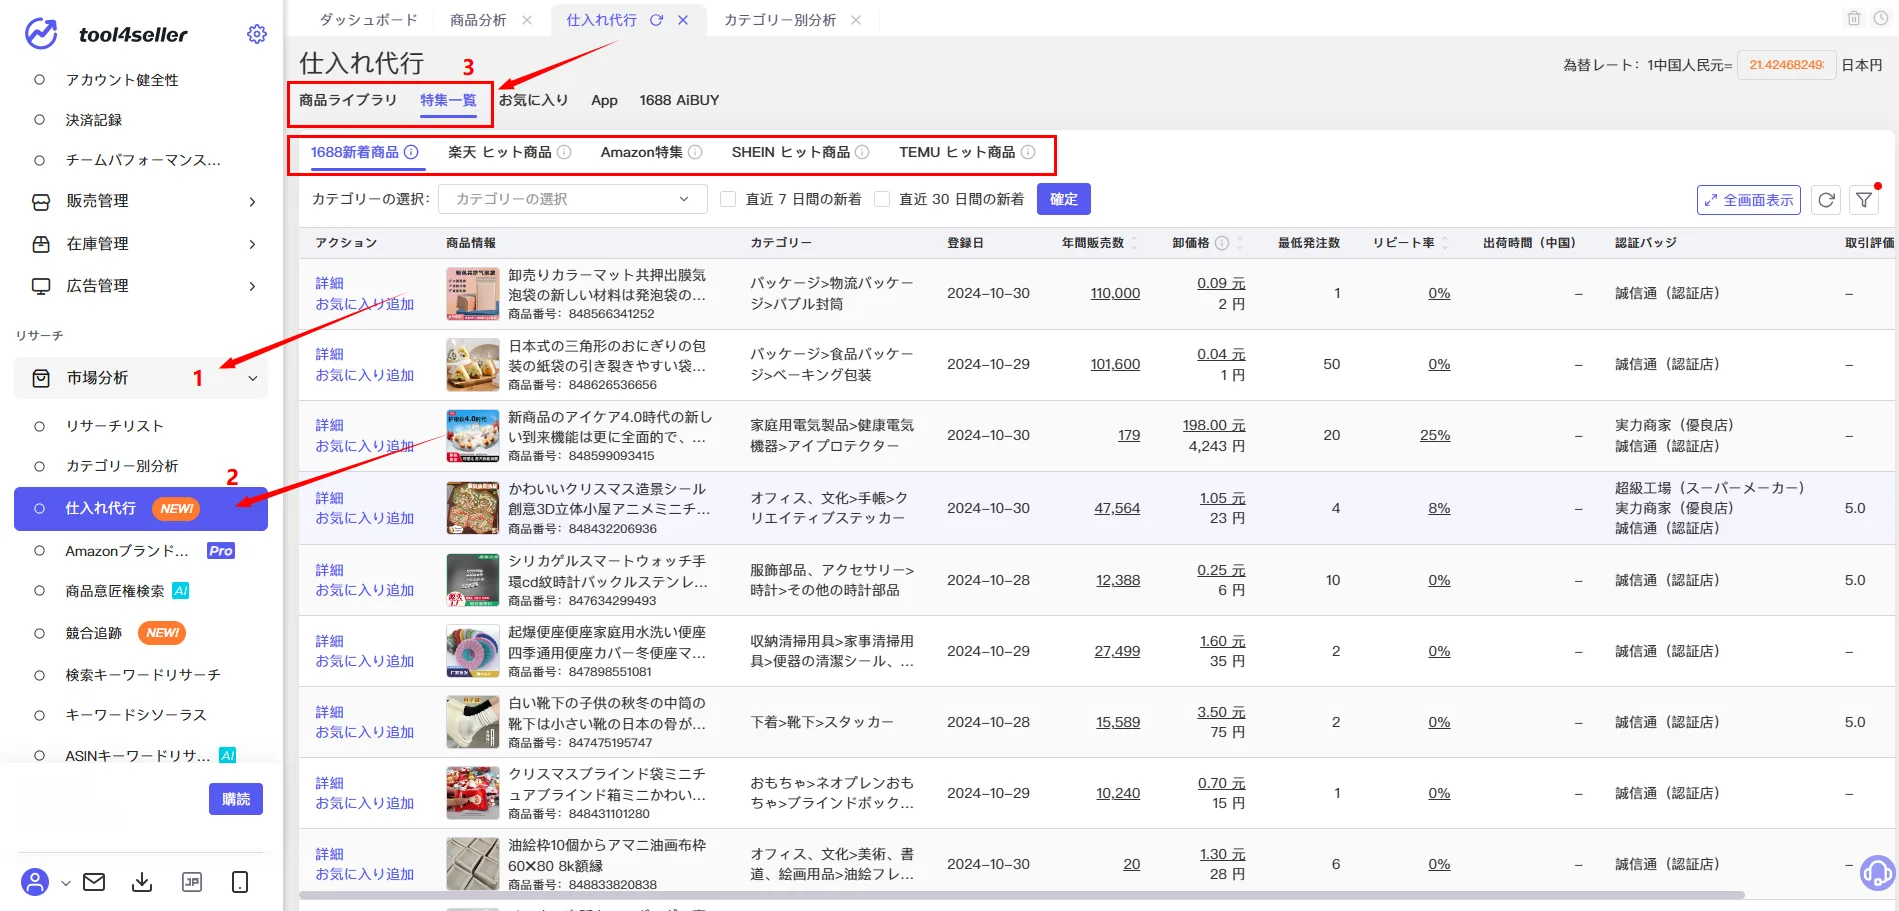Click the mobile phone icon in sidebar footer
Screen dimensions: 1899x911
coord(240,882)
